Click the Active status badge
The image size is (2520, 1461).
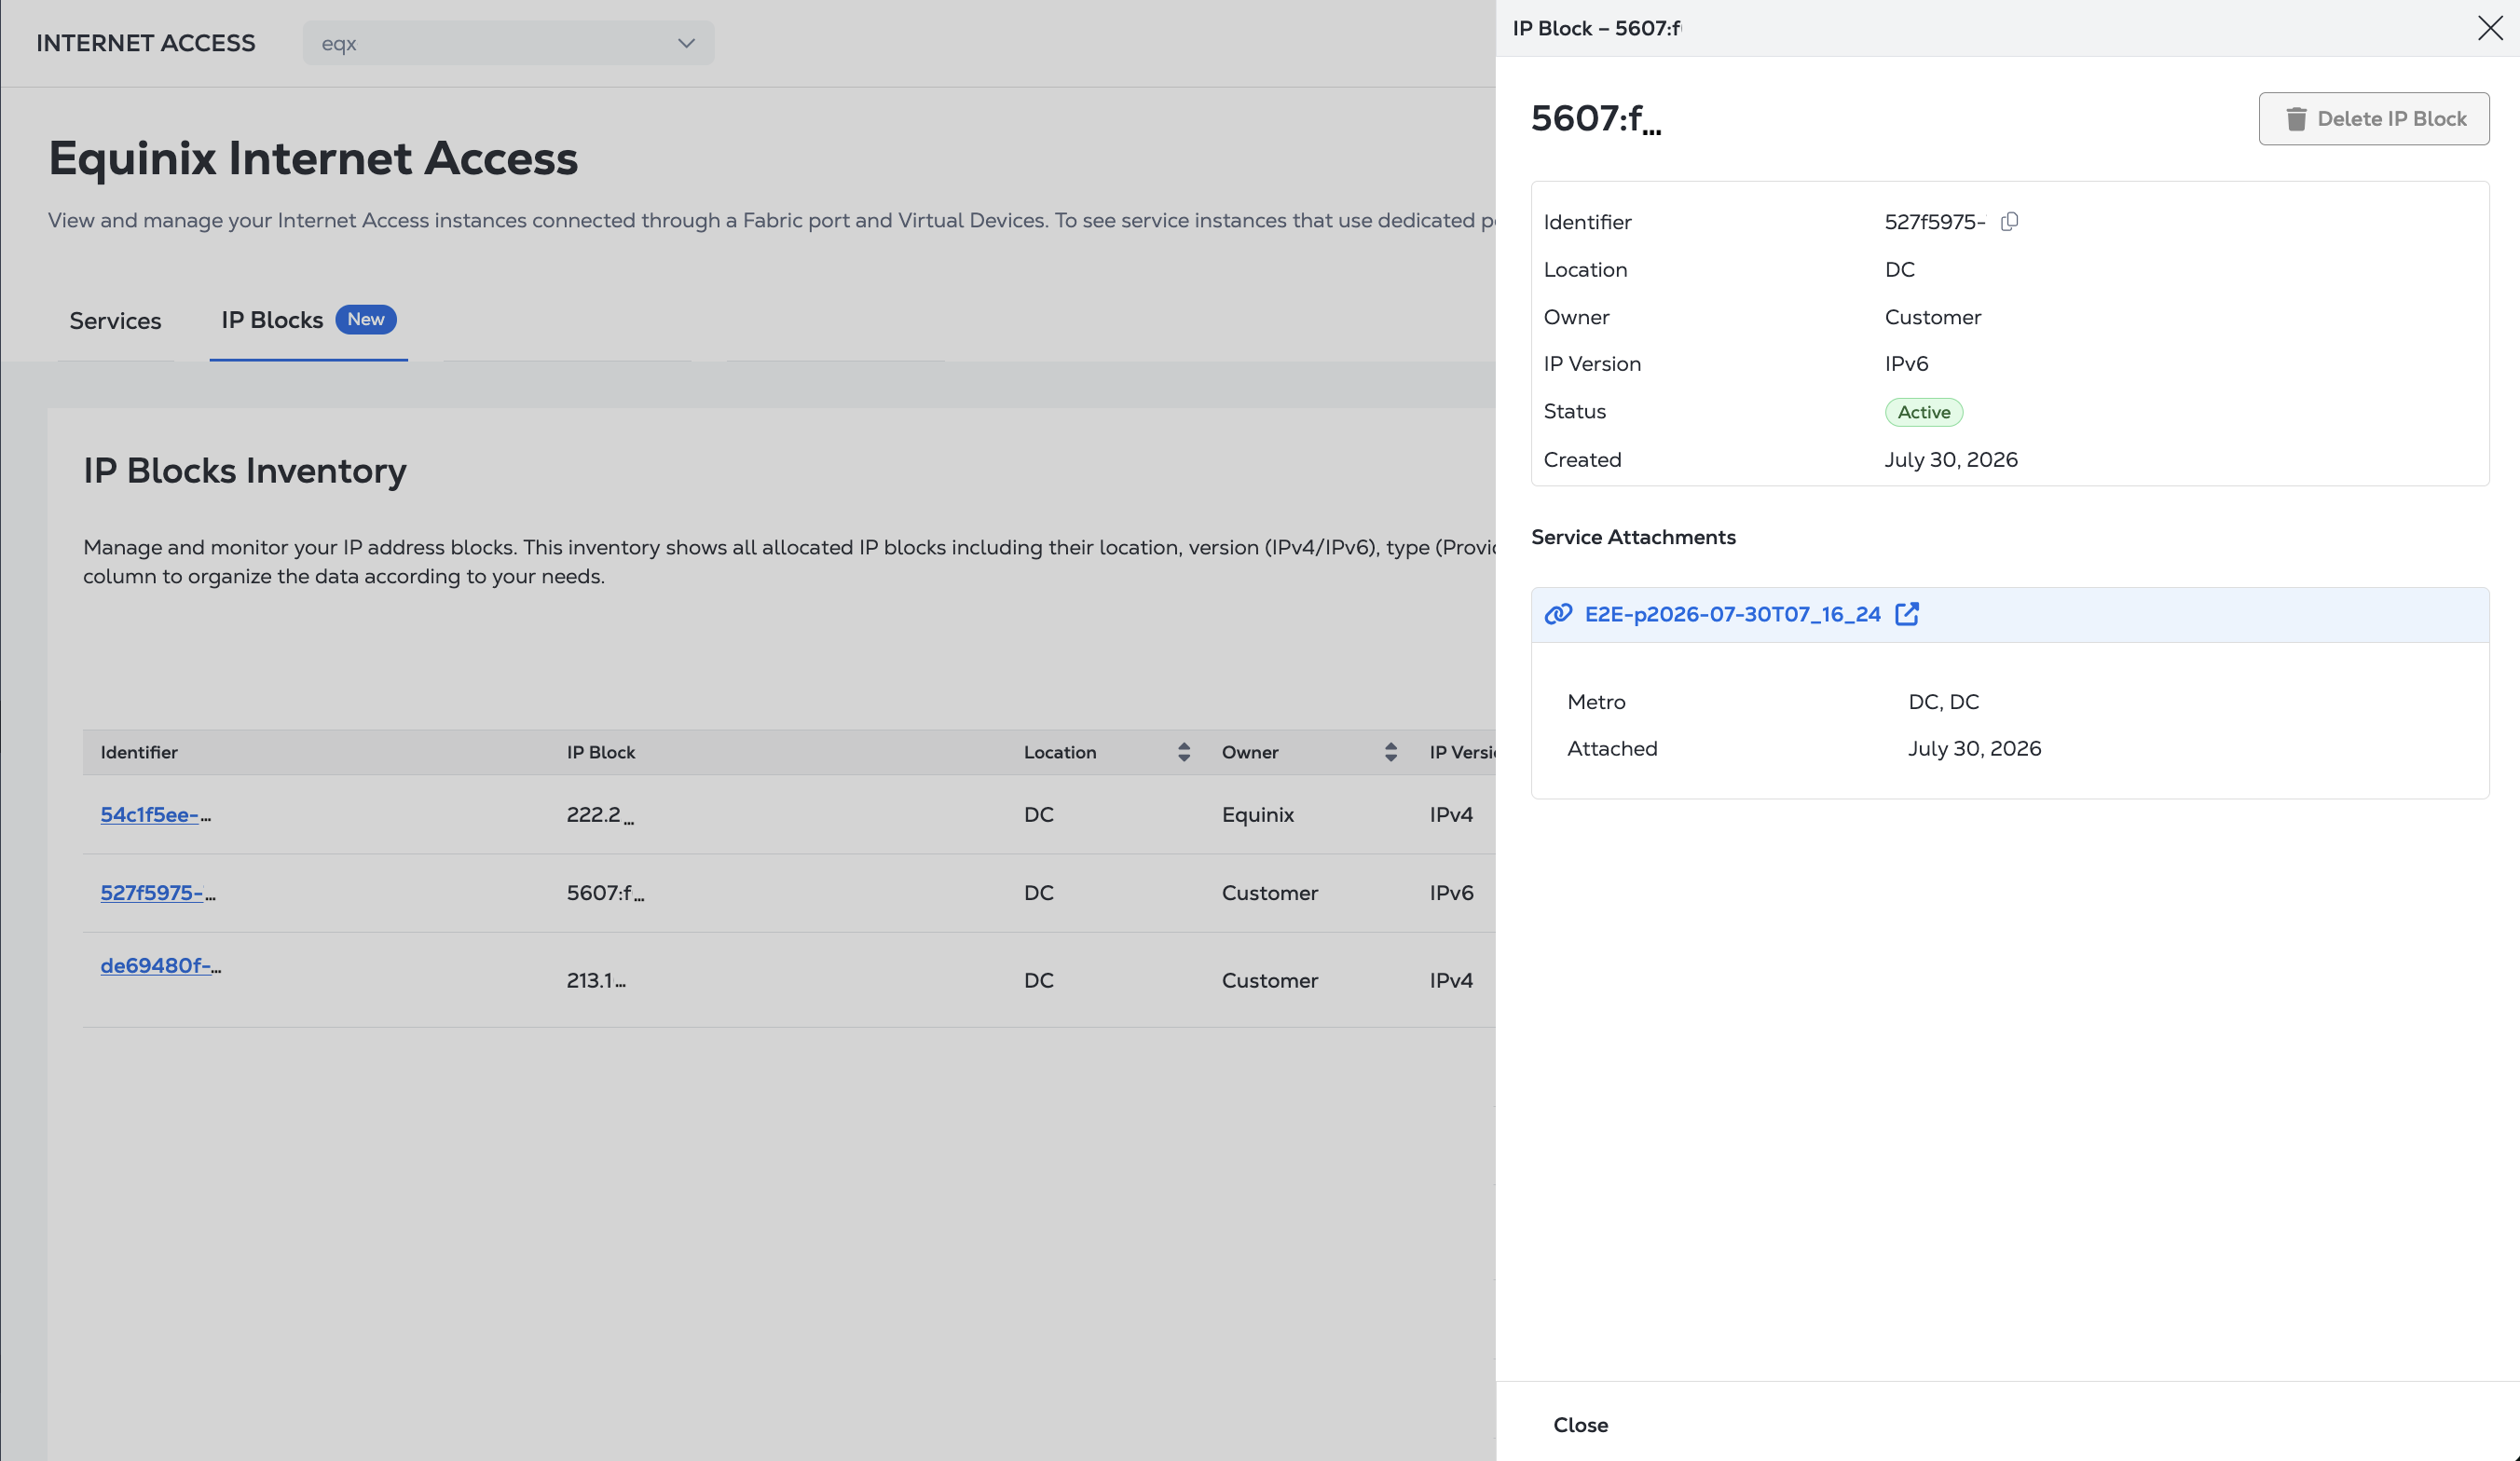[1924, 412]
